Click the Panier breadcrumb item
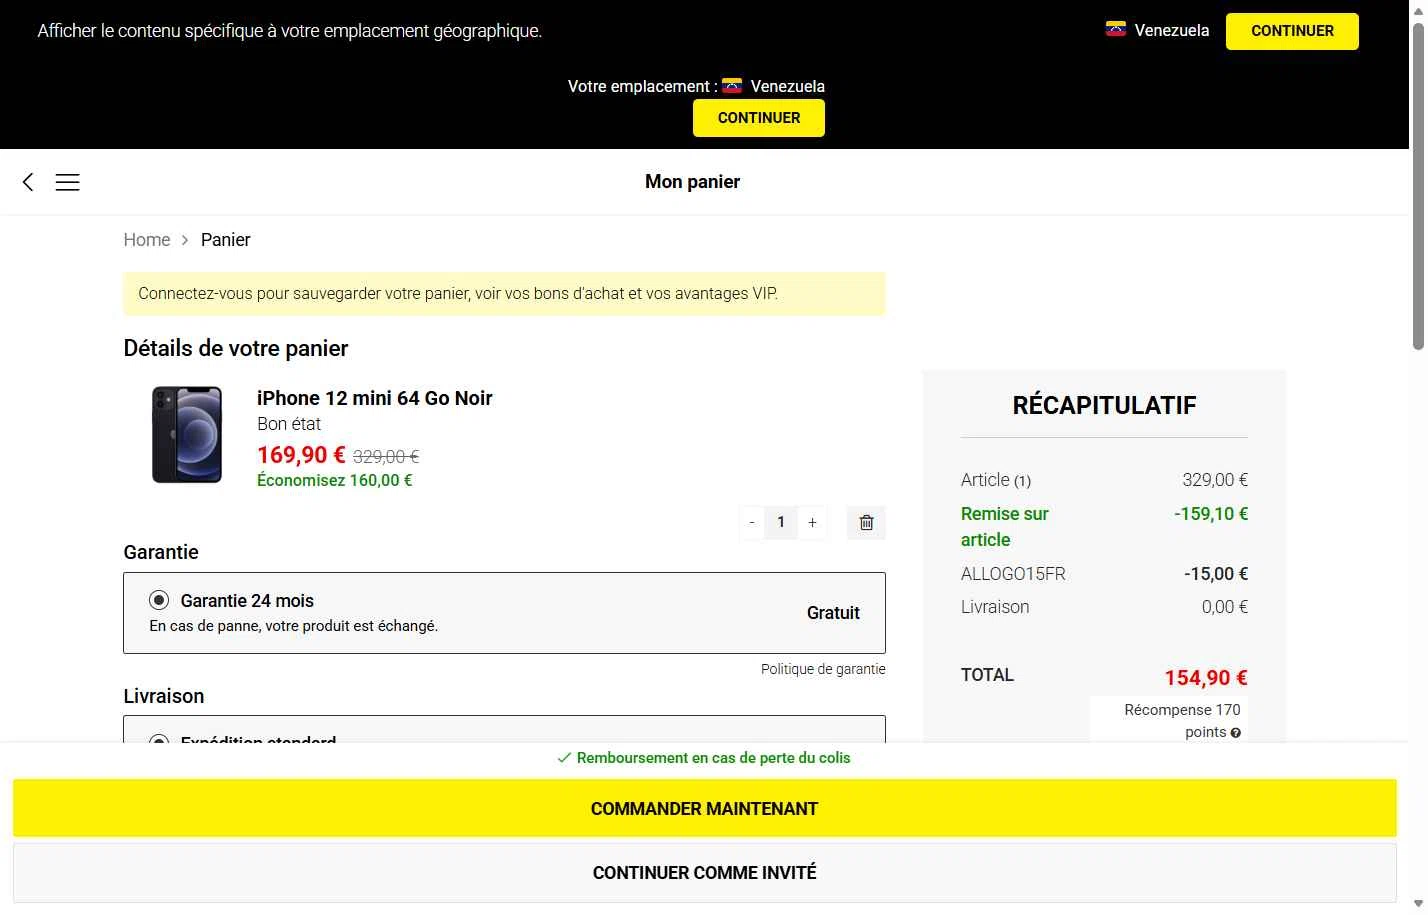1428x915 pixels. pos(226,240)
